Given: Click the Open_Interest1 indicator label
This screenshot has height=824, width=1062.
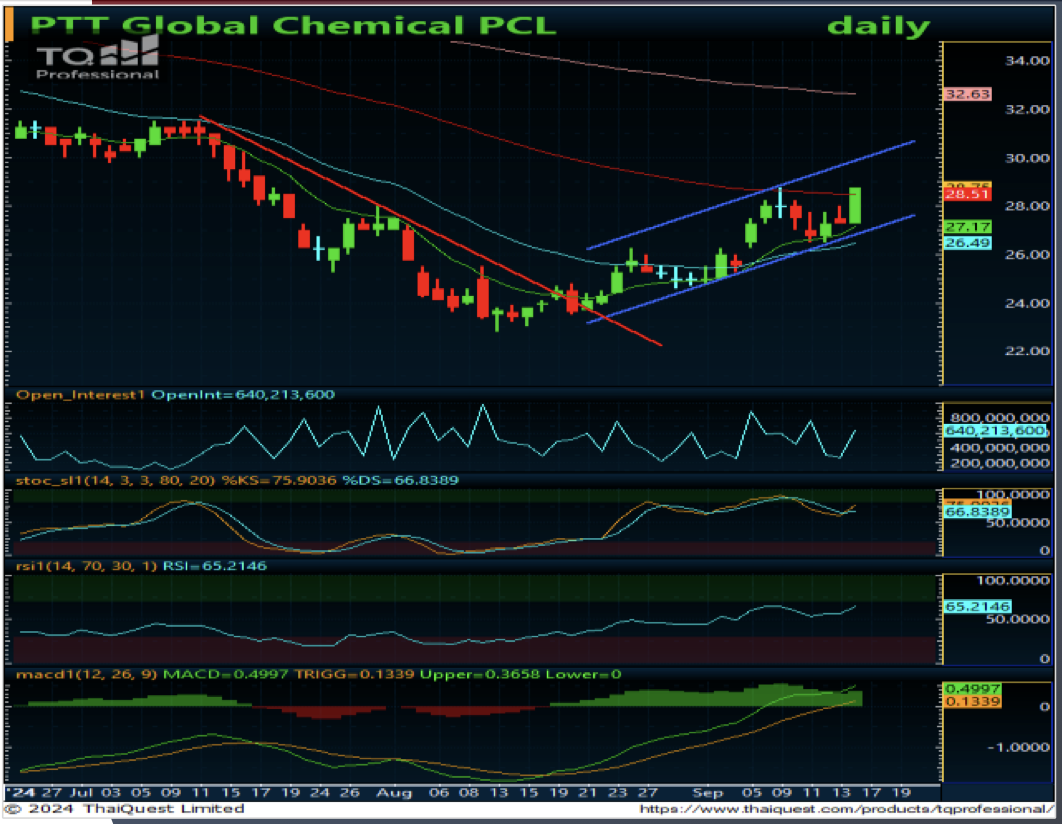Looking at the screenshot, I should pos(81,395).
